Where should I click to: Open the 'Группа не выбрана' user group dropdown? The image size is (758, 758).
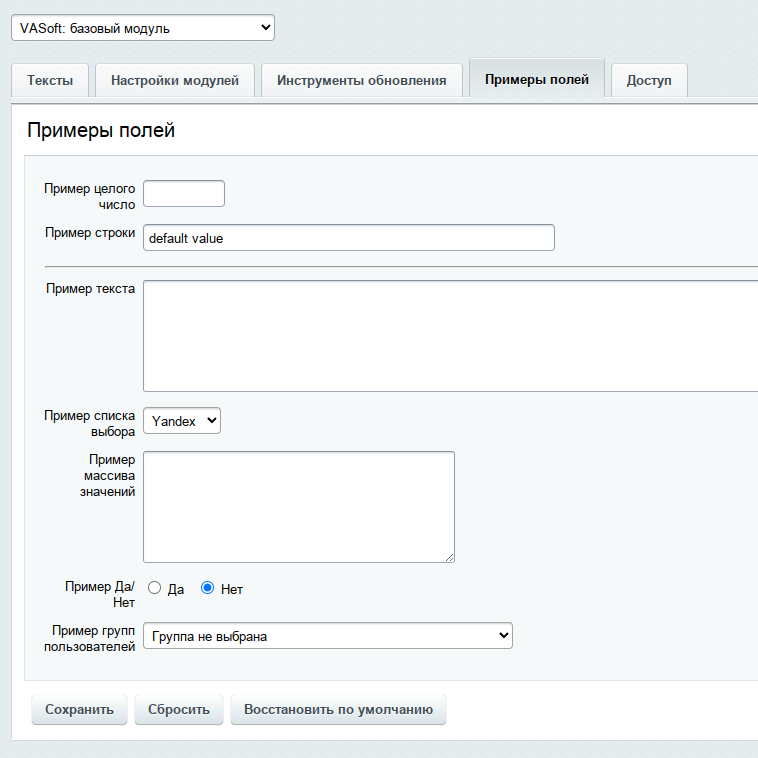(328, 636)
